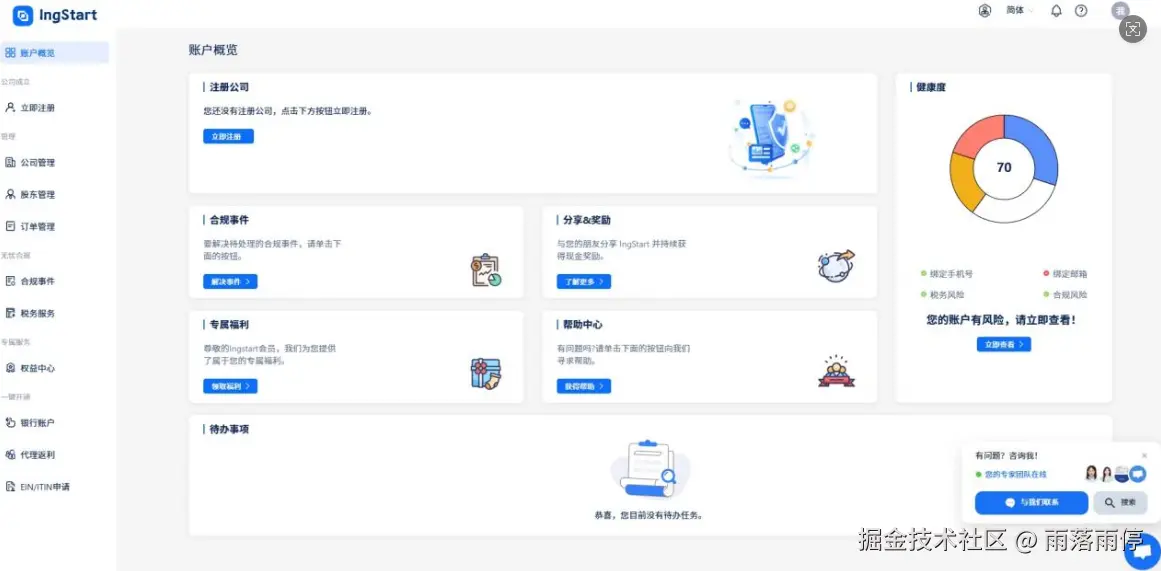This screenshot has width=1161, height=571.
Task: Click the 税务风险 legend item
Action: [942, 295]
